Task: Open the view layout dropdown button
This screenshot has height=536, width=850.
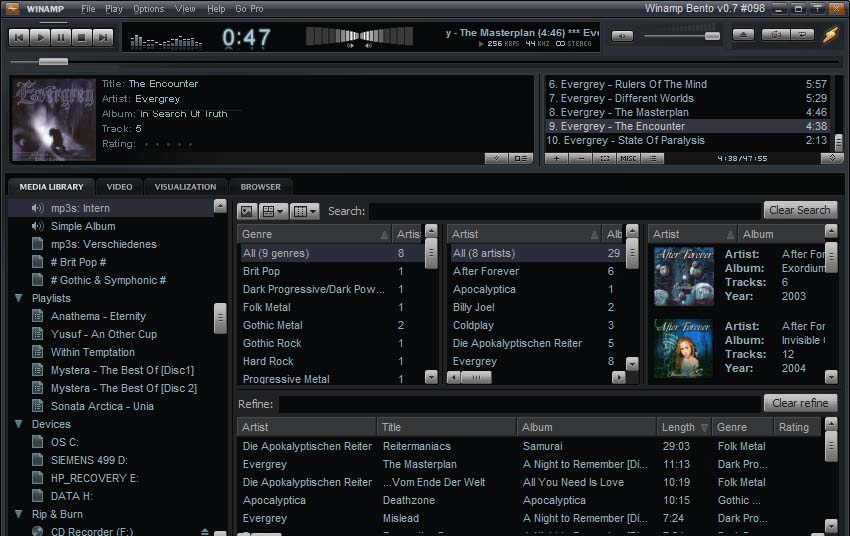Action: point(273,211)
